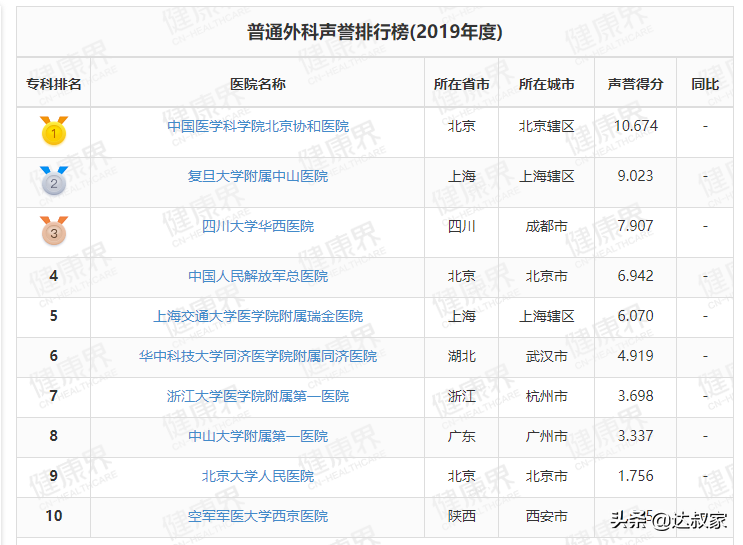Open 上海交通大学医学院附属瑞金医院 link

[x=258, y=316]
